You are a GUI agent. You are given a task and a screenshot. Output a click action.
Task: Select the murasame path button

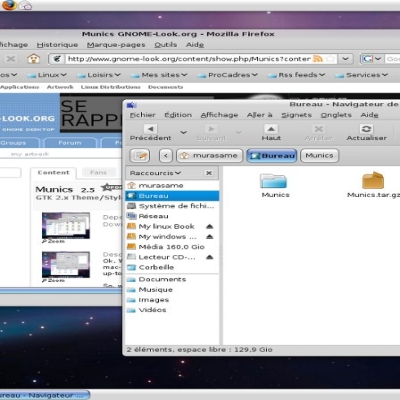tap(209, 156)
